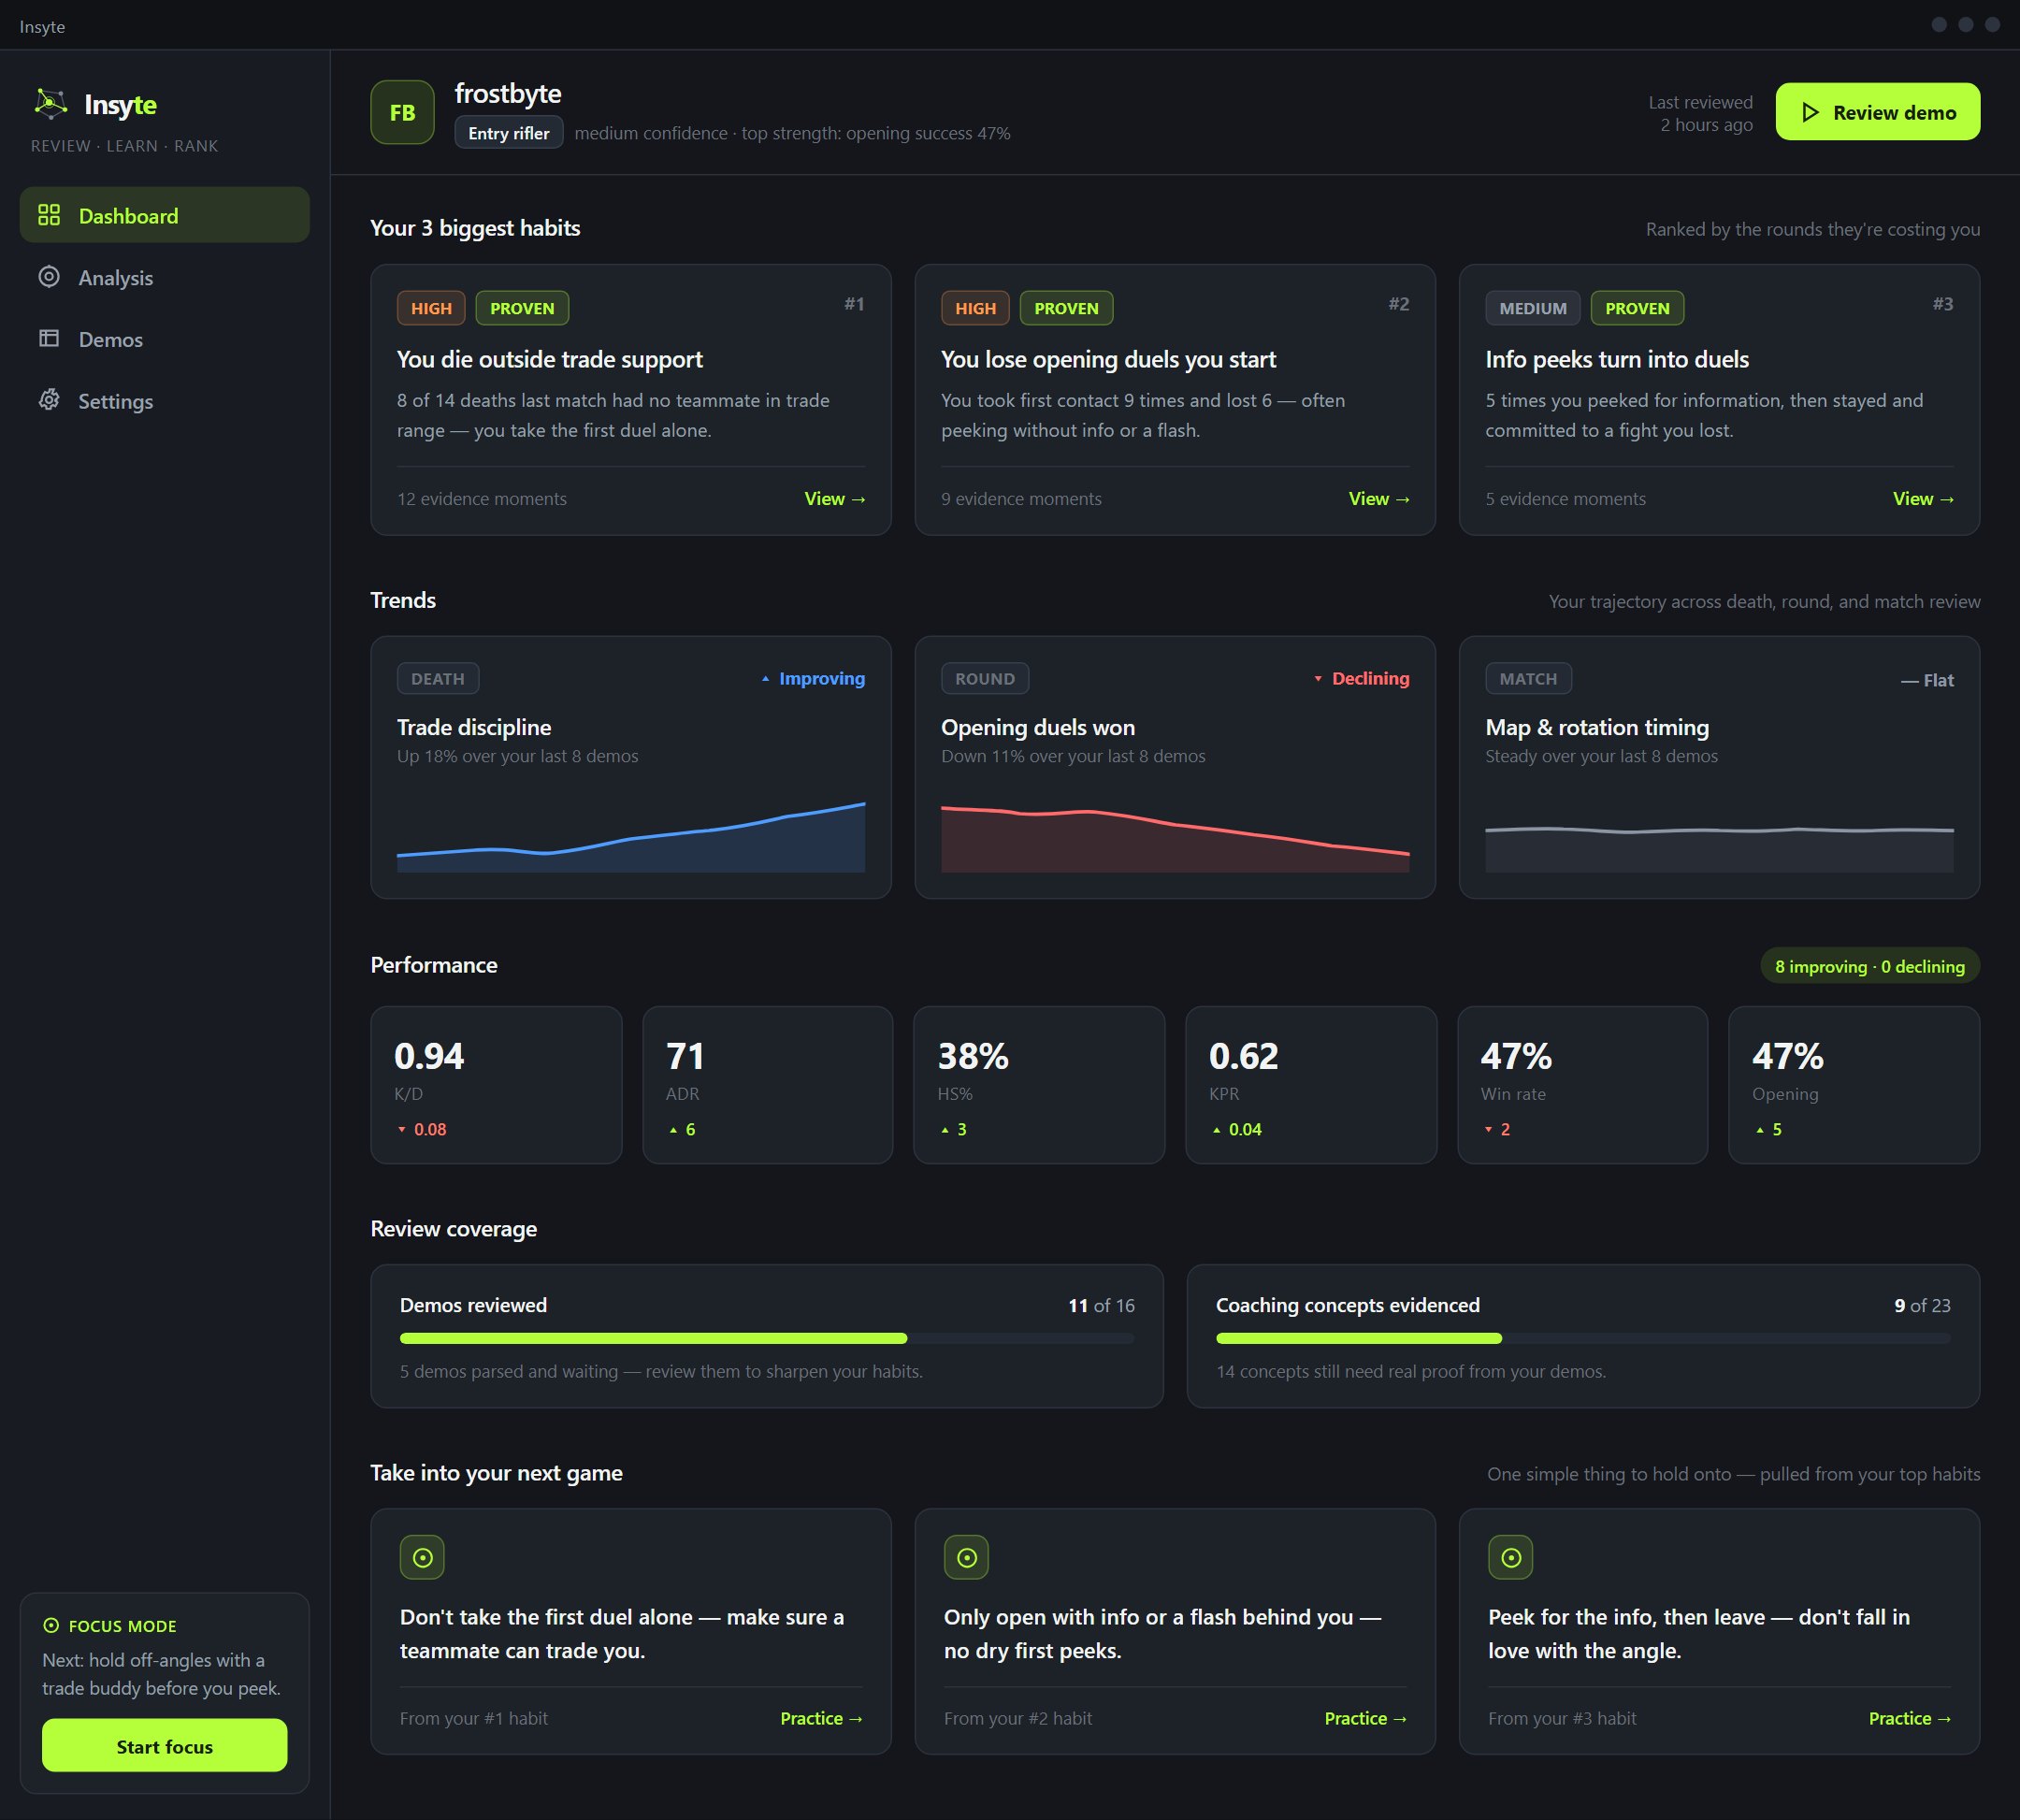The height and width of the screenshot is (1820, 2020).
Task: Click the Focus Mode target icon
Action: [51, 1626]
